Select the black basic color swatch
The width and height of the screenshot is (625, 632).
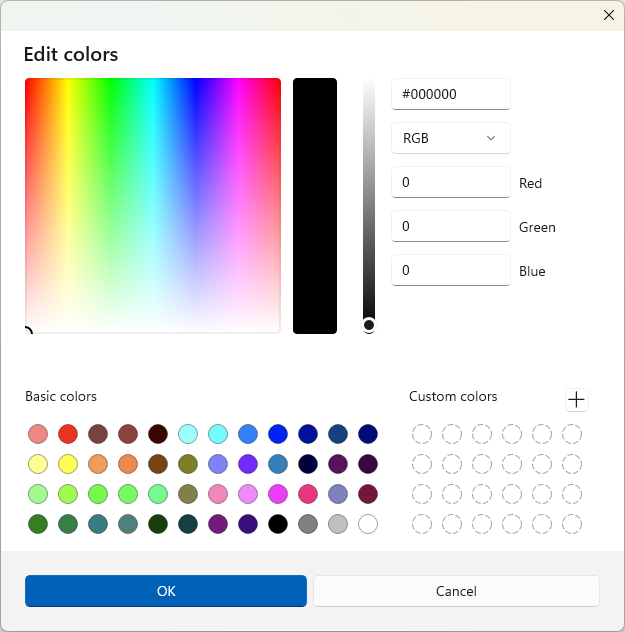[278, 524]
